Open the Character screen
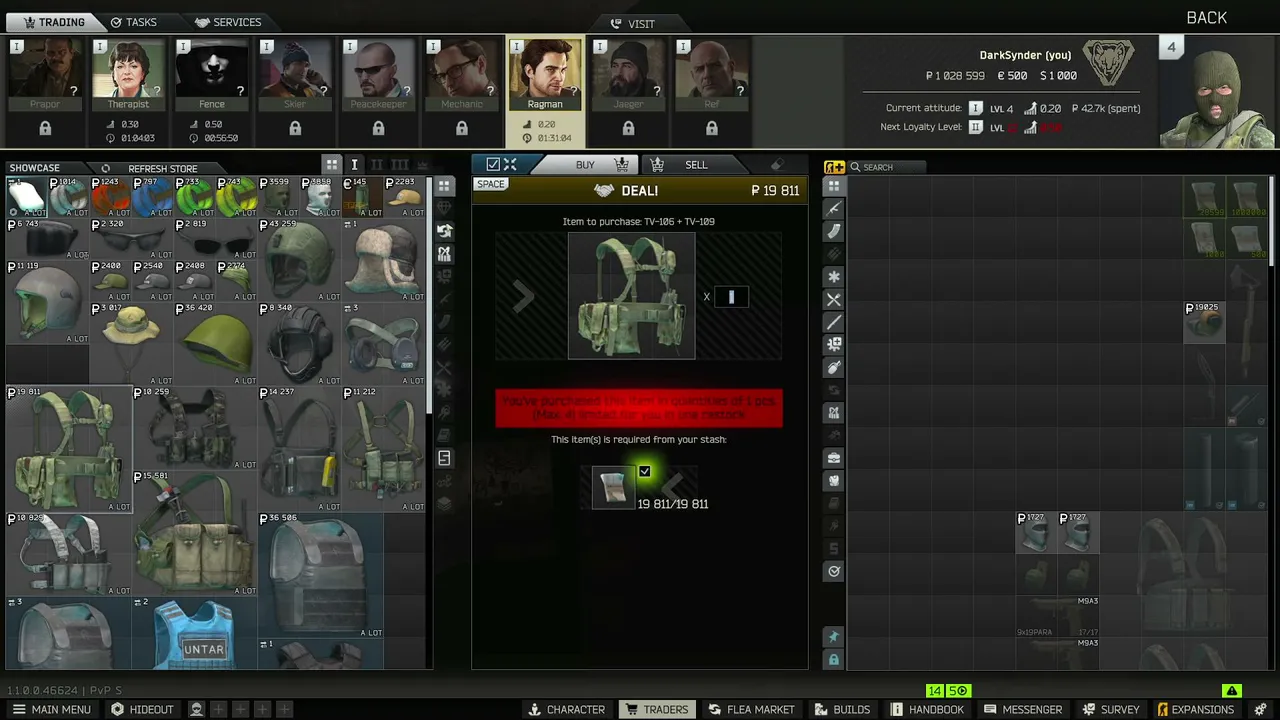1280x720 pixels. 566,709
